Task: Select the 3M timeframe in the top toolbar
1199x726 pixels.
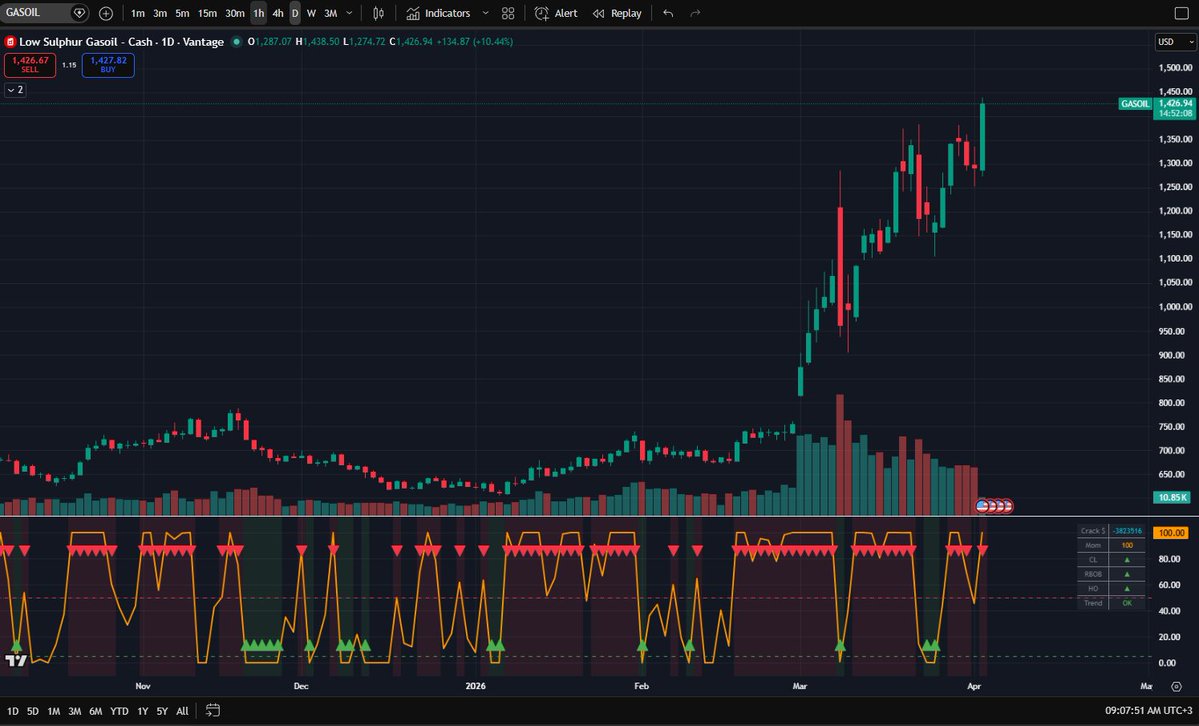Action: 330,13
